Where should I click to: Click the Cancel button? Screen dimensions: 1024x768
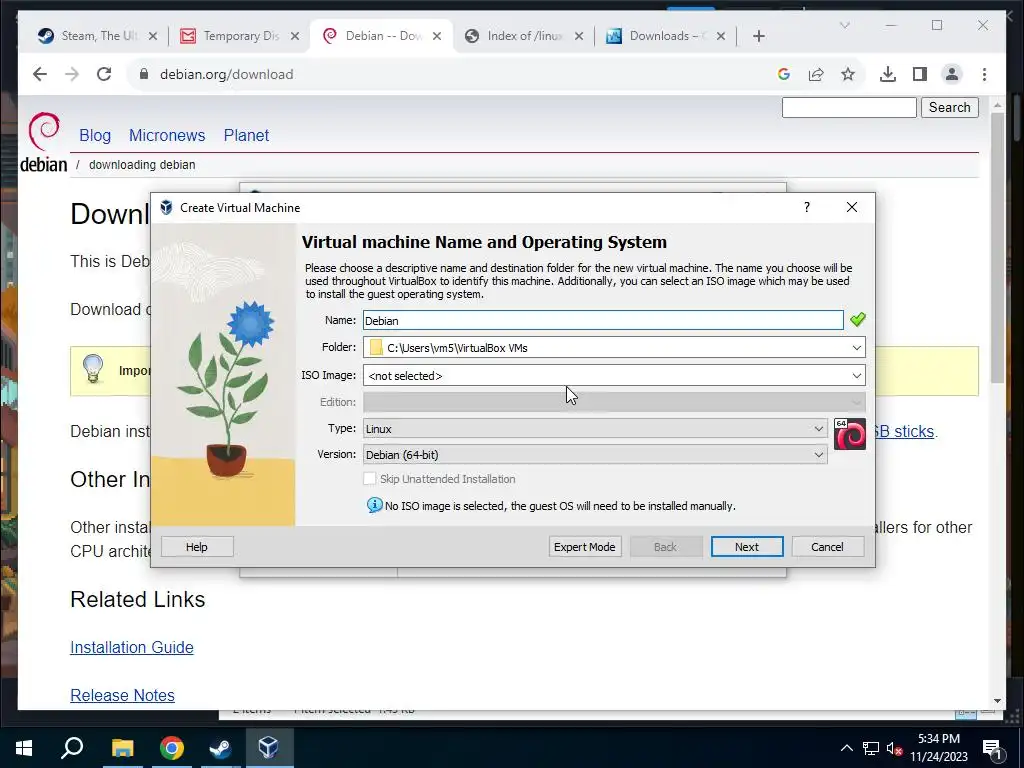(827, 547)
